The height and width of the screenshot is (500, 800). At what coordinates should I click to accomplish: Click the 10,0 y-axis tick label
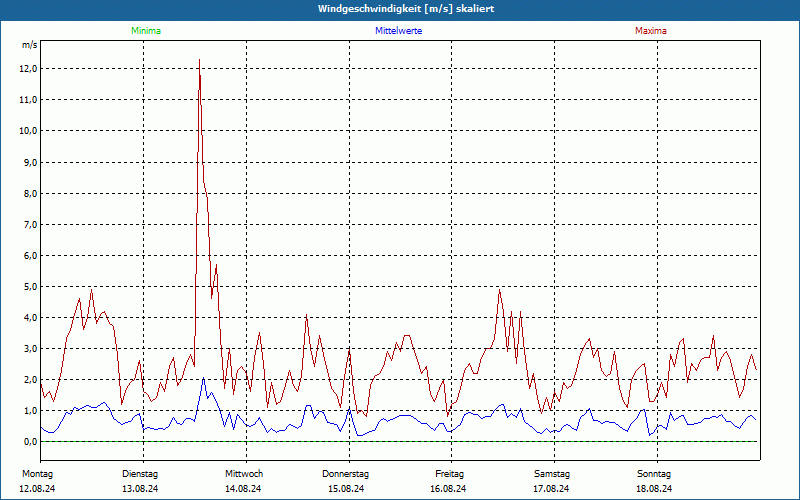pyautogui.click(x=28, y=131)
